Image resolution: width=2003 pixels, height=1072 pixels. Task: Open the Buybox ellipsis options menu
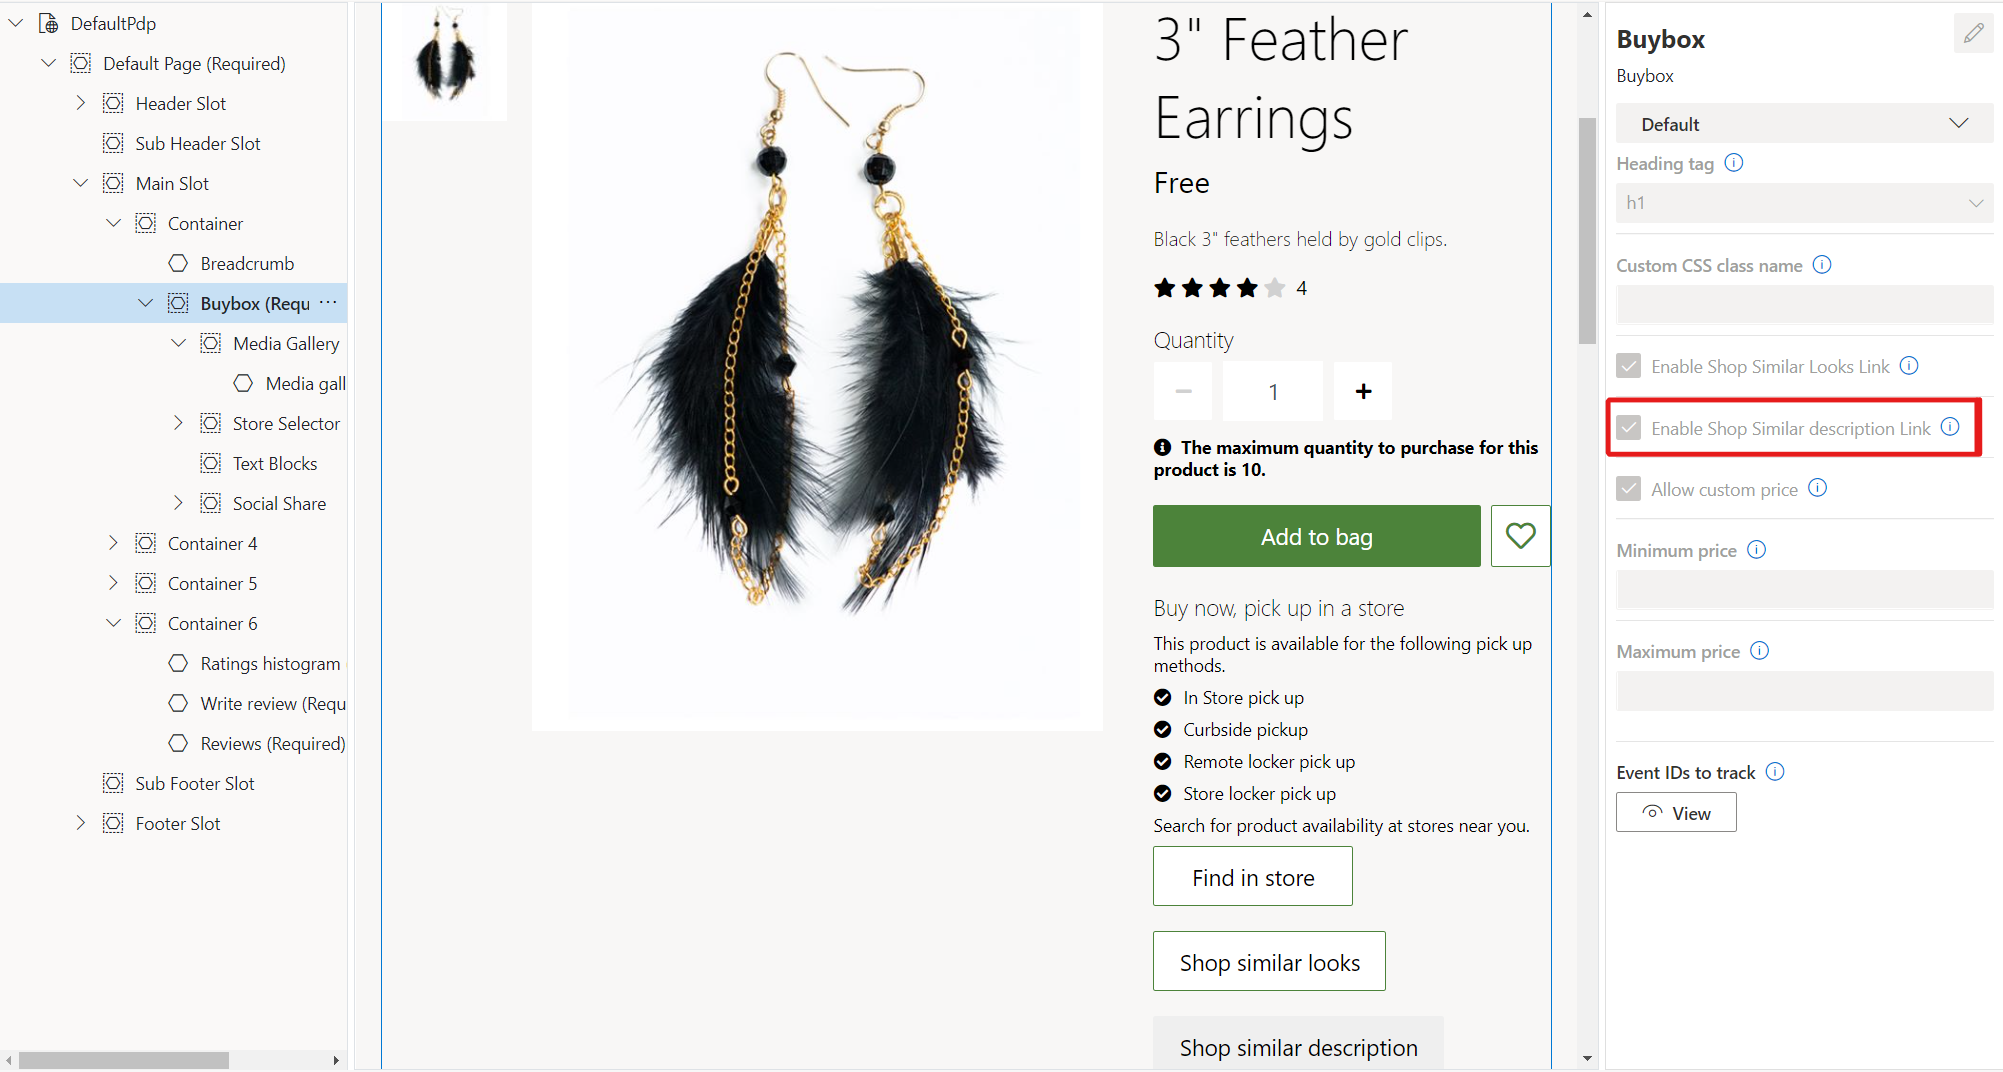click(327, 302)
